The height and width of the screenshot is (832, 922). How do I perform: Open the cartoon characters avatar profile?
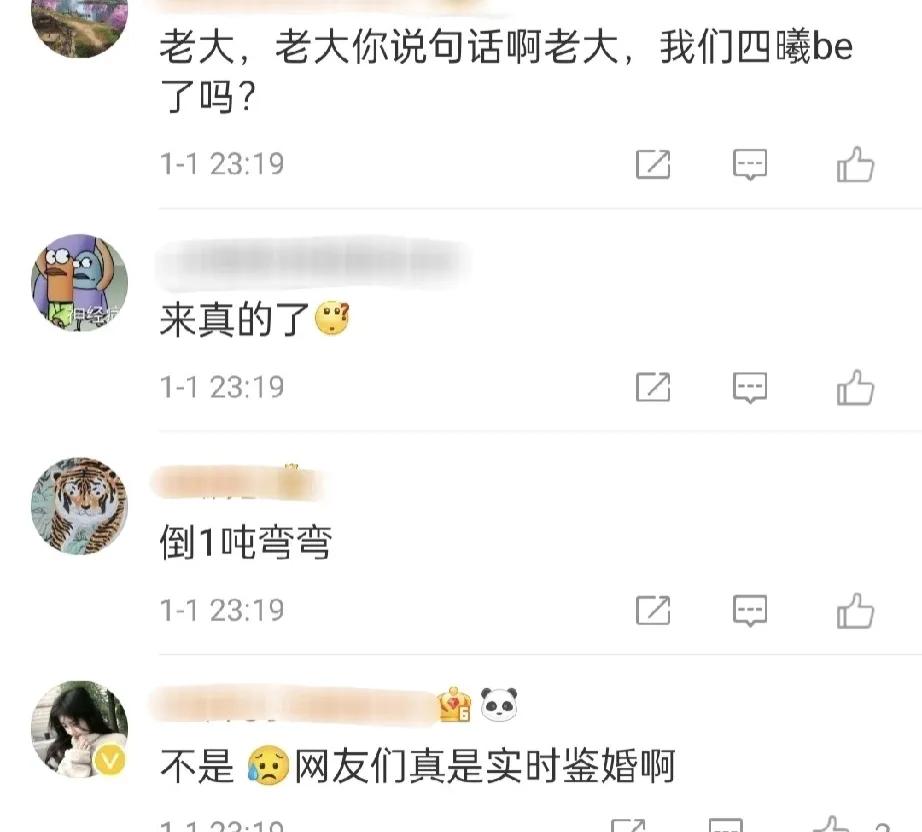tap(79, 282)
